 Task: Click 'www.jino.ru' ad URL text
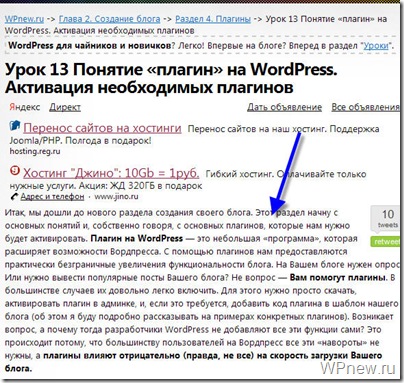coord(116,196)
